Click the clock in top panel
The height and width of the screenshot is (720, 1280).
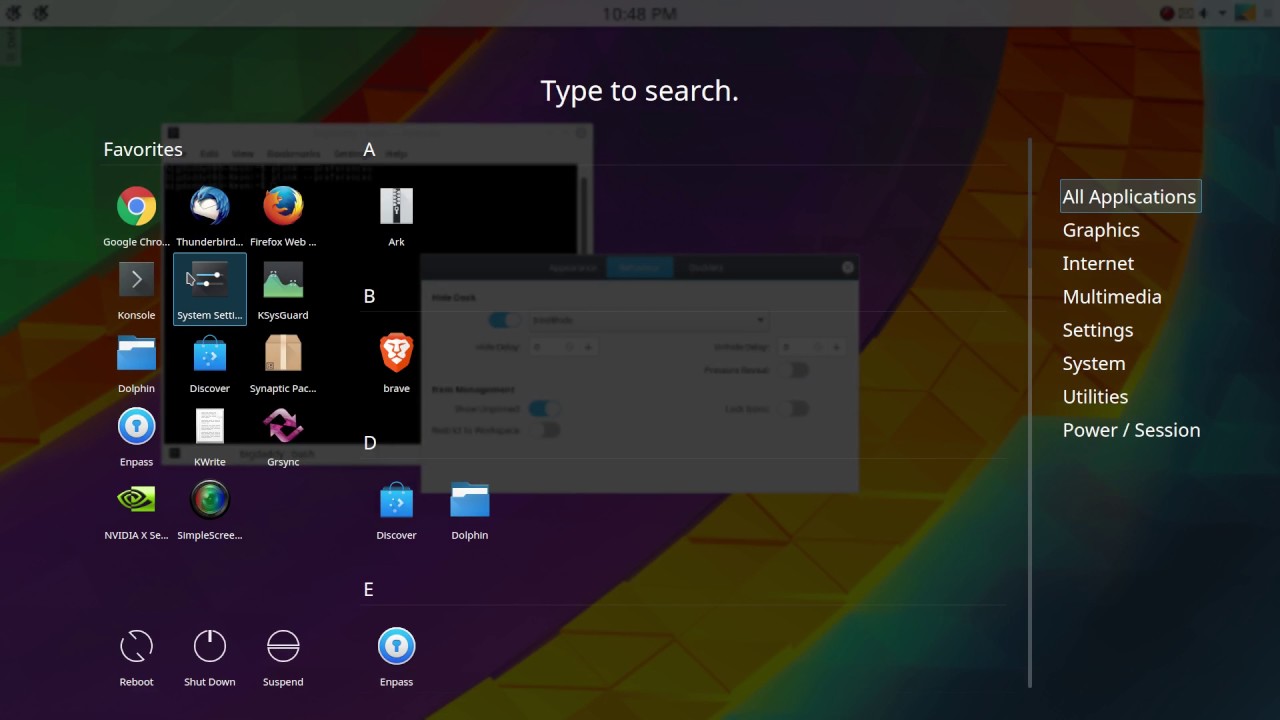pos(639,14)
